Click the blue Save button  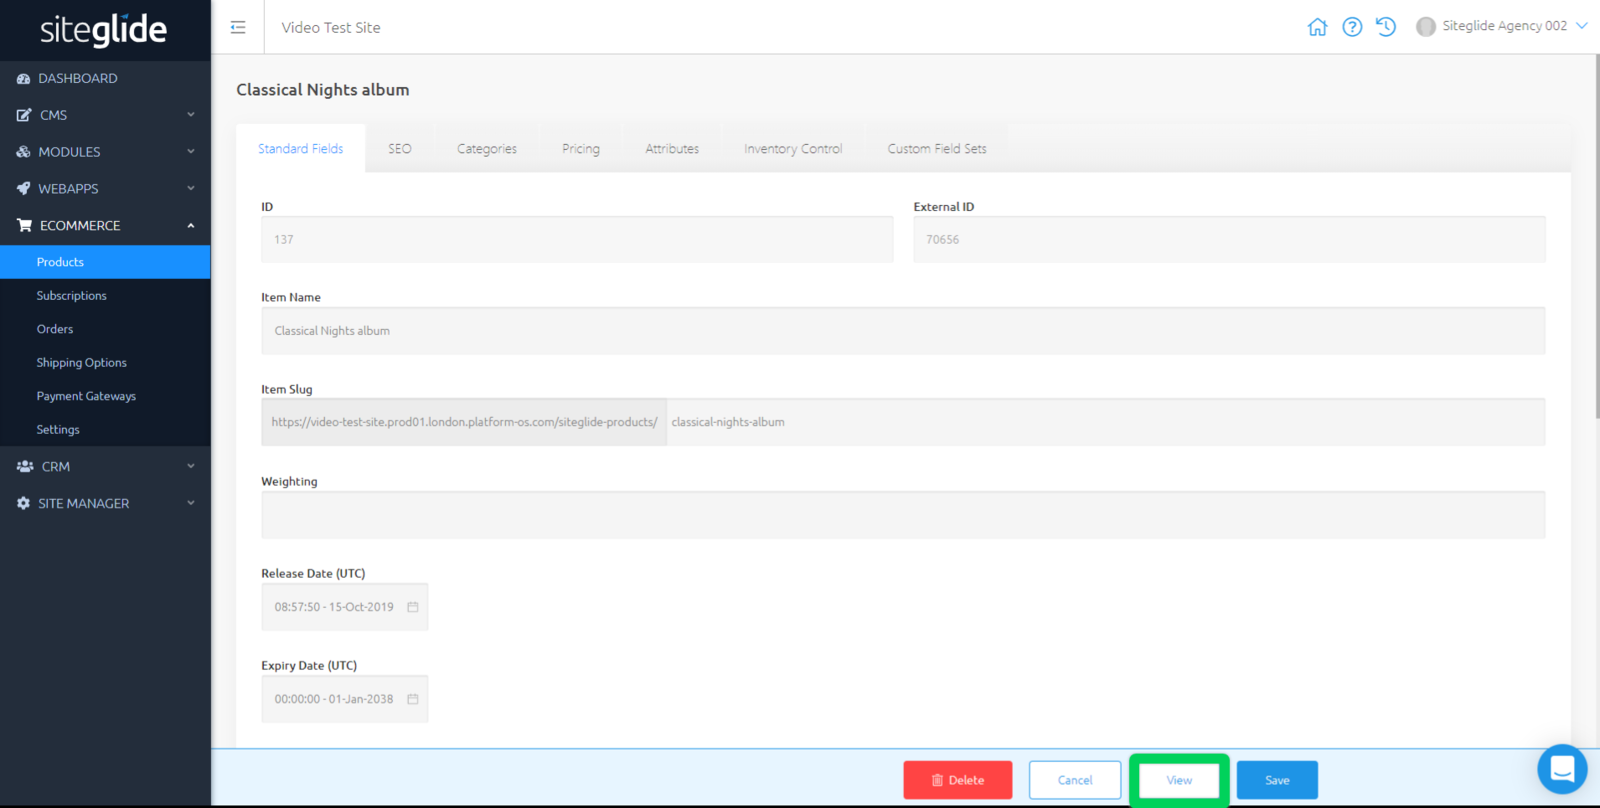pyautogui.click(x=1277, y=780)
